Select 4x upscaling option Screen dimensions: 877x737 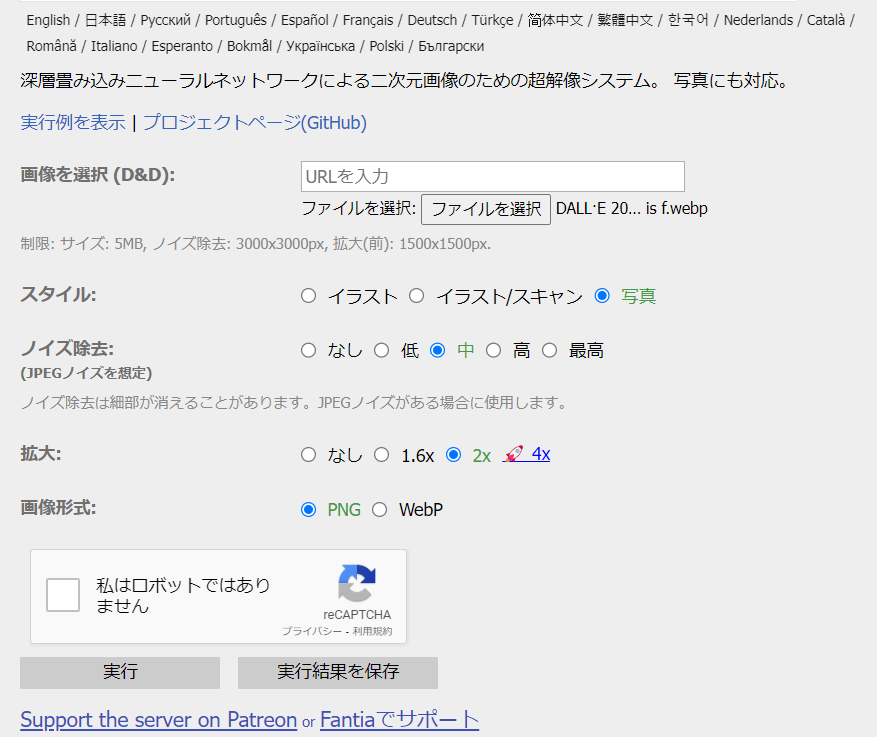point(541,454)
